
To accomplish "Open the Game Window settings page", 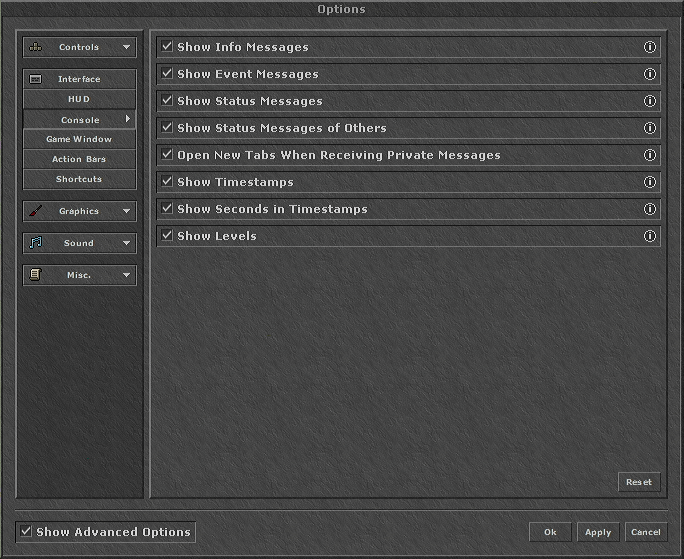I will [x=79, y=139].
